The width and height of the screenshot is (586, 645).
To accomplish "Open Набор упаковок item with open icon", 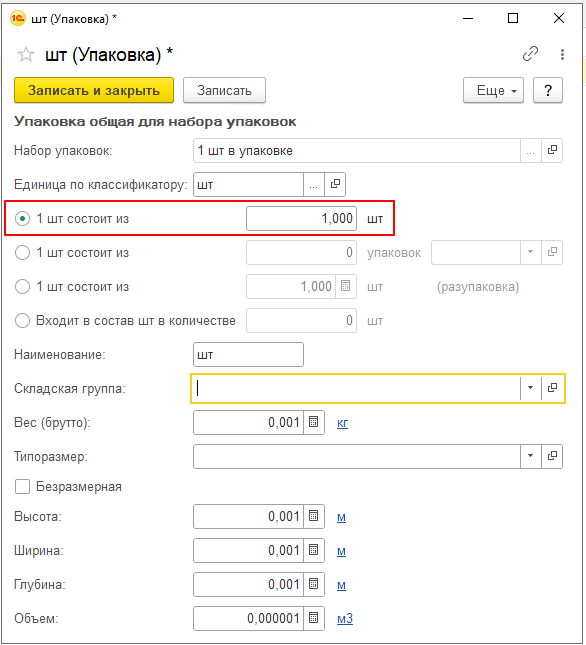I will pos(552,150).
